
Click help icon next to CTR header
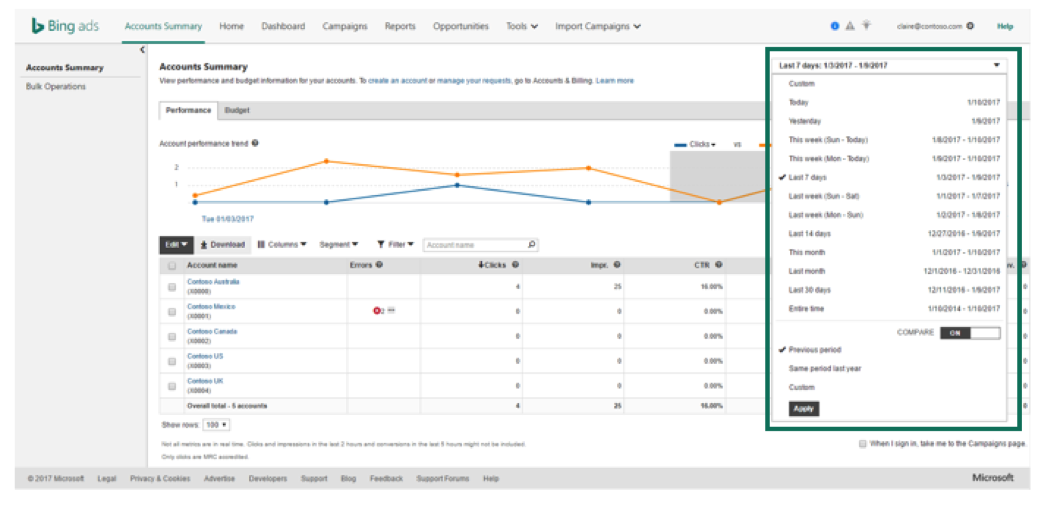(719, 265)
